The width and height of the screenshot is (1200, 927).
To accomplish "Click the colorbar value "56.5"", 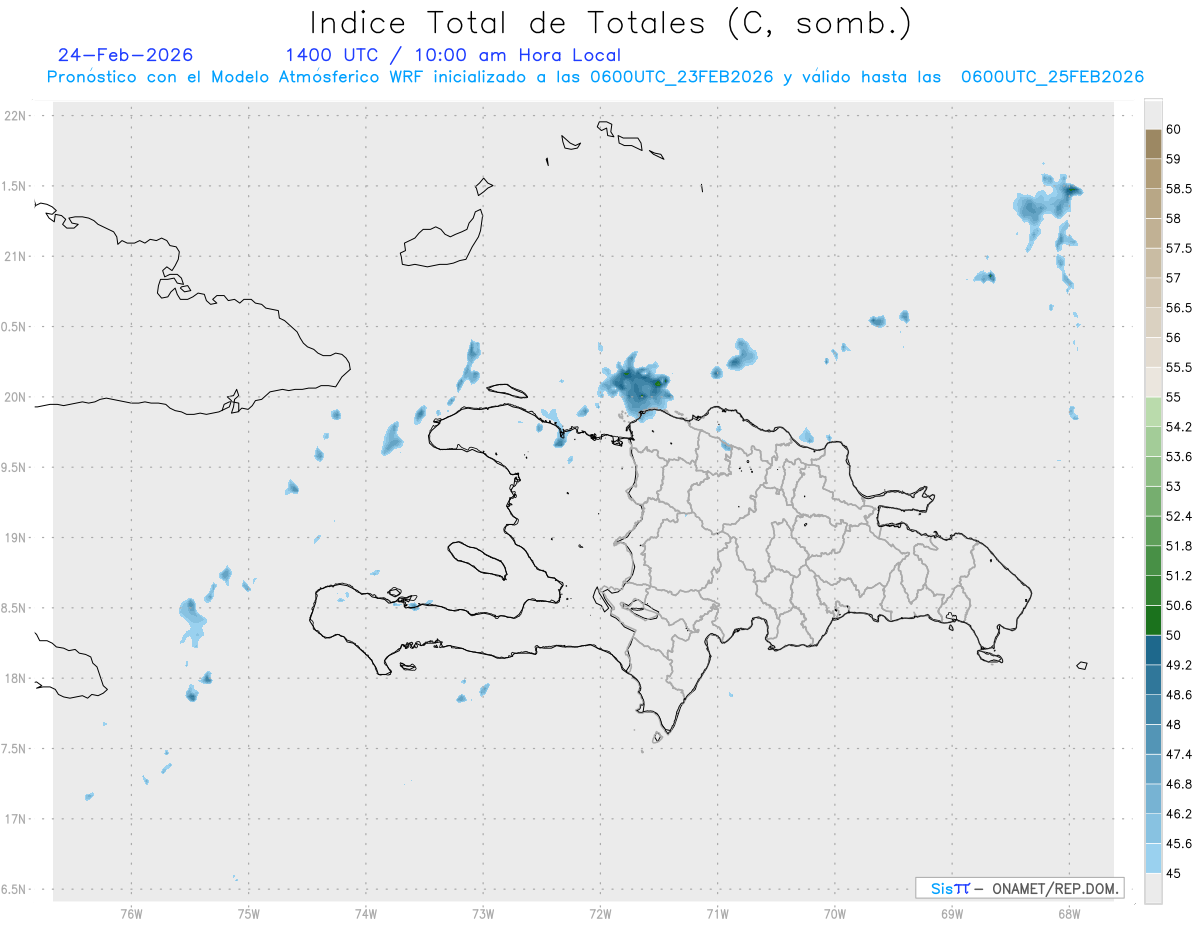I will point(1179,308).
